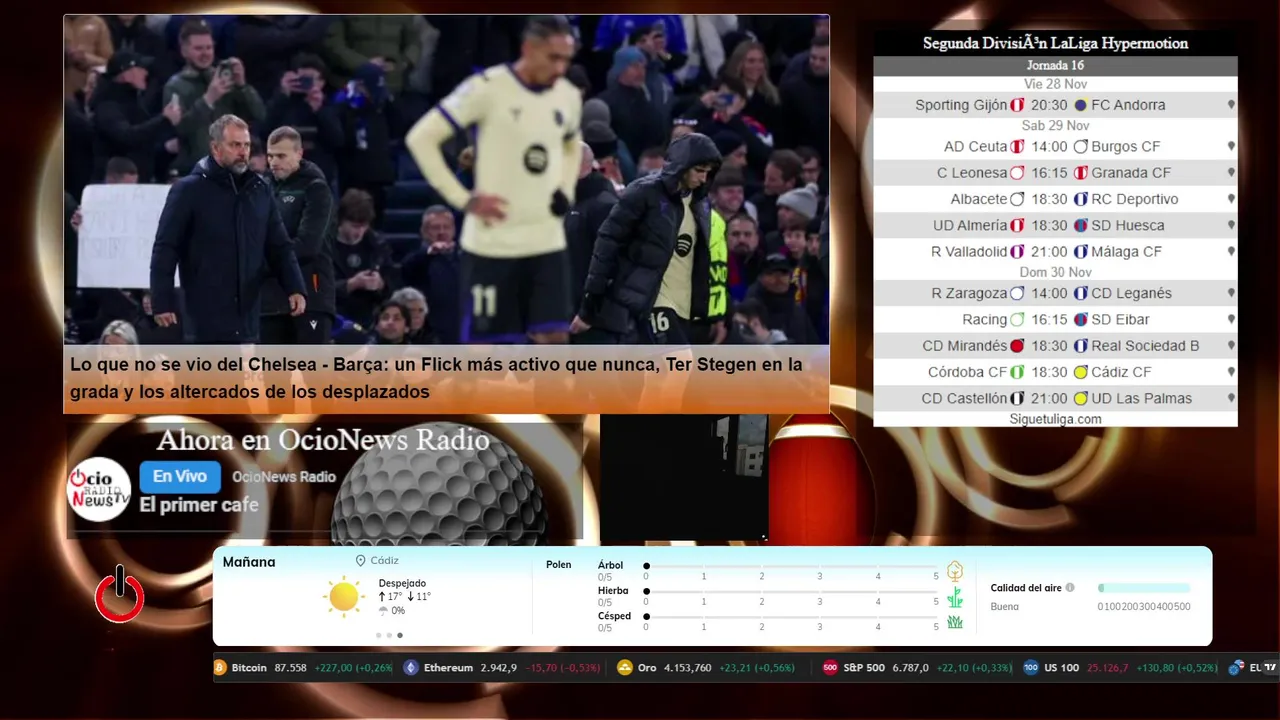Click the Bitcoin coin icon in ticker

coord(221,668)
